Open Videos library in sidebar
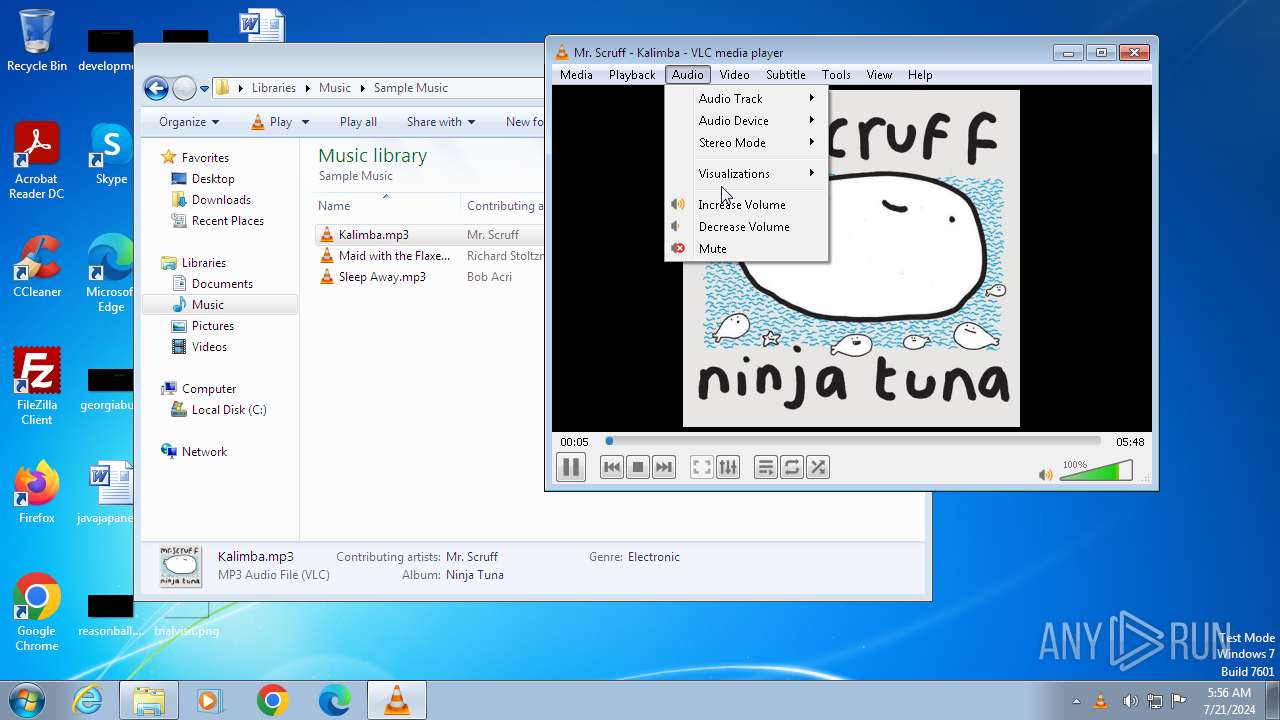Screen dimensions: 1280x720 tap(209, 347)
